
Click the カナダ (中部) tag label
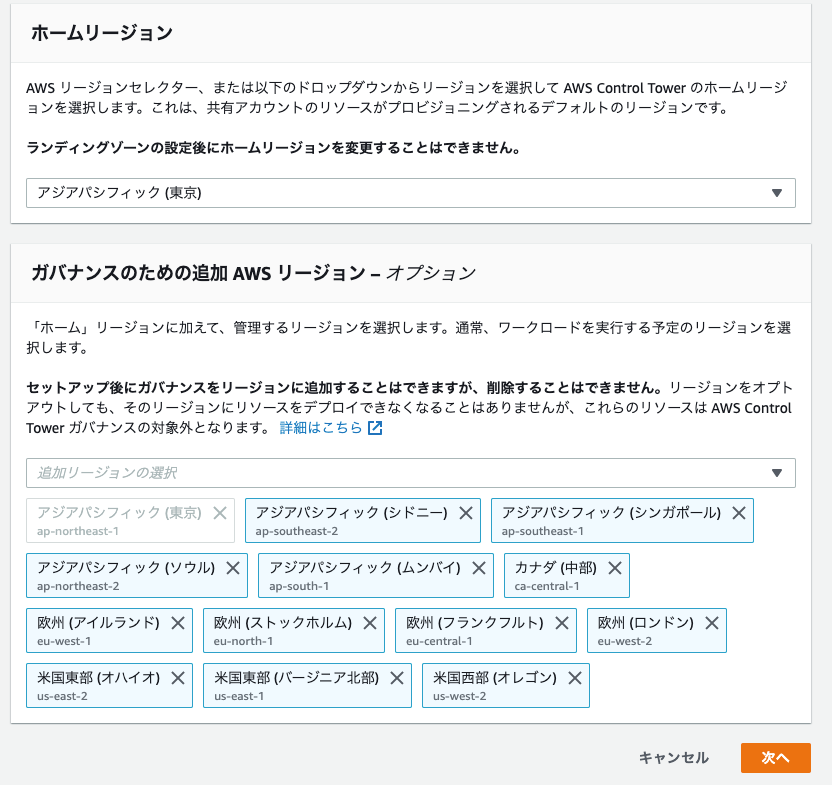(x=556, y=568)
